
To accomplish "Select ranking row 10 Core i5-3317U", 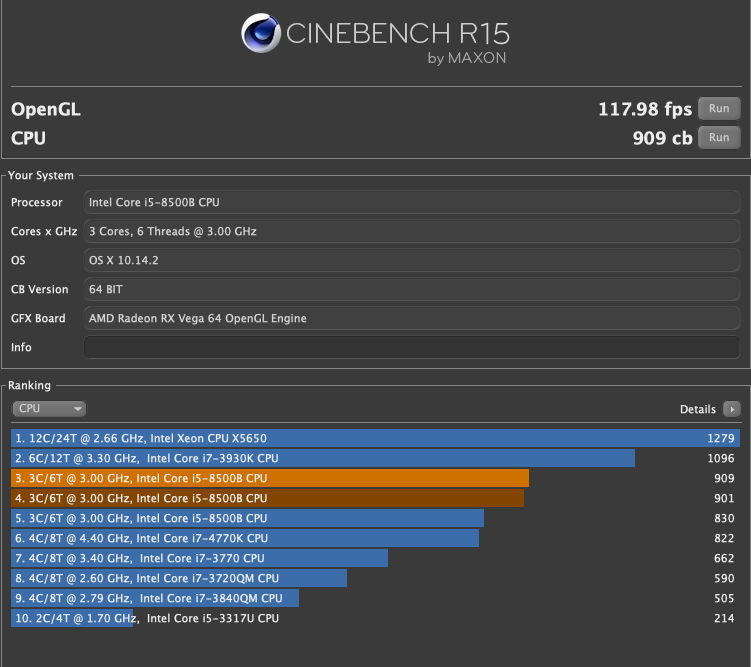I will coord(376,618).
